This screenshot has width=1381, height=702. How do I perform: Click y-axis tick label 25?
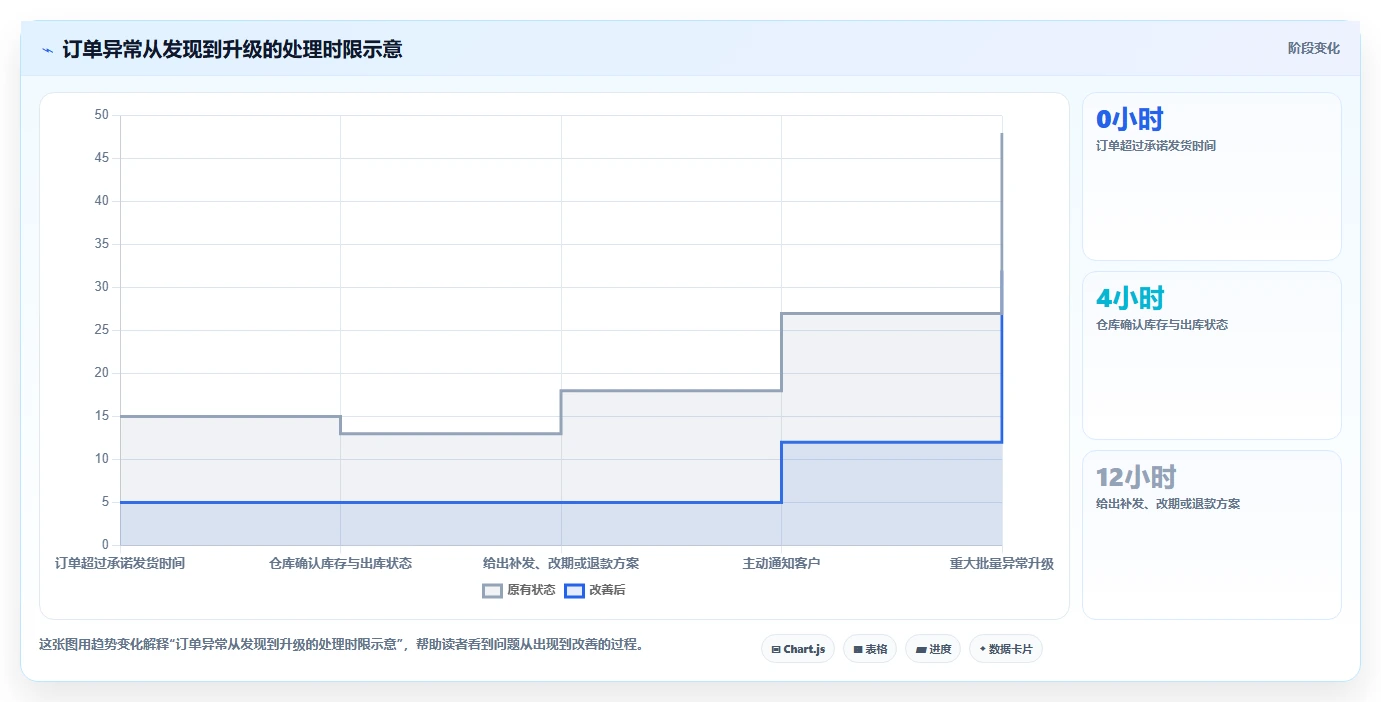101,330
